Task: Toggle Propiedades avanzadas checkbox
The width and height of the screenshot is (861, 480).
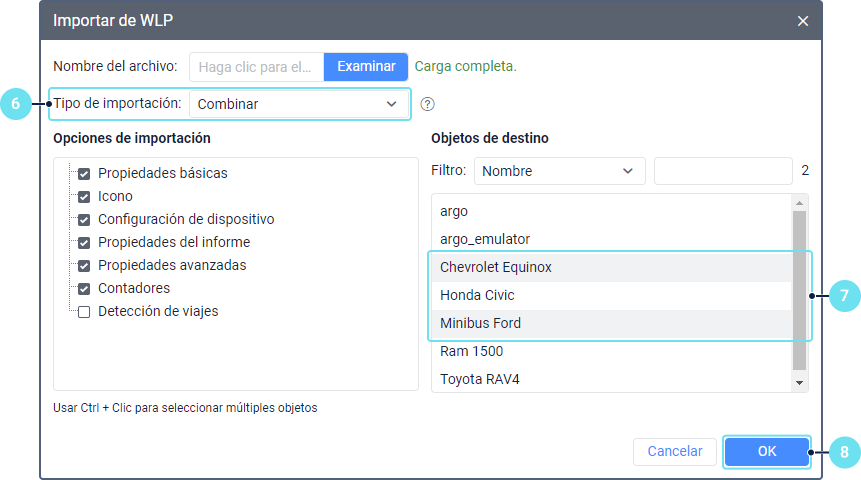Action: pos(84,265)
